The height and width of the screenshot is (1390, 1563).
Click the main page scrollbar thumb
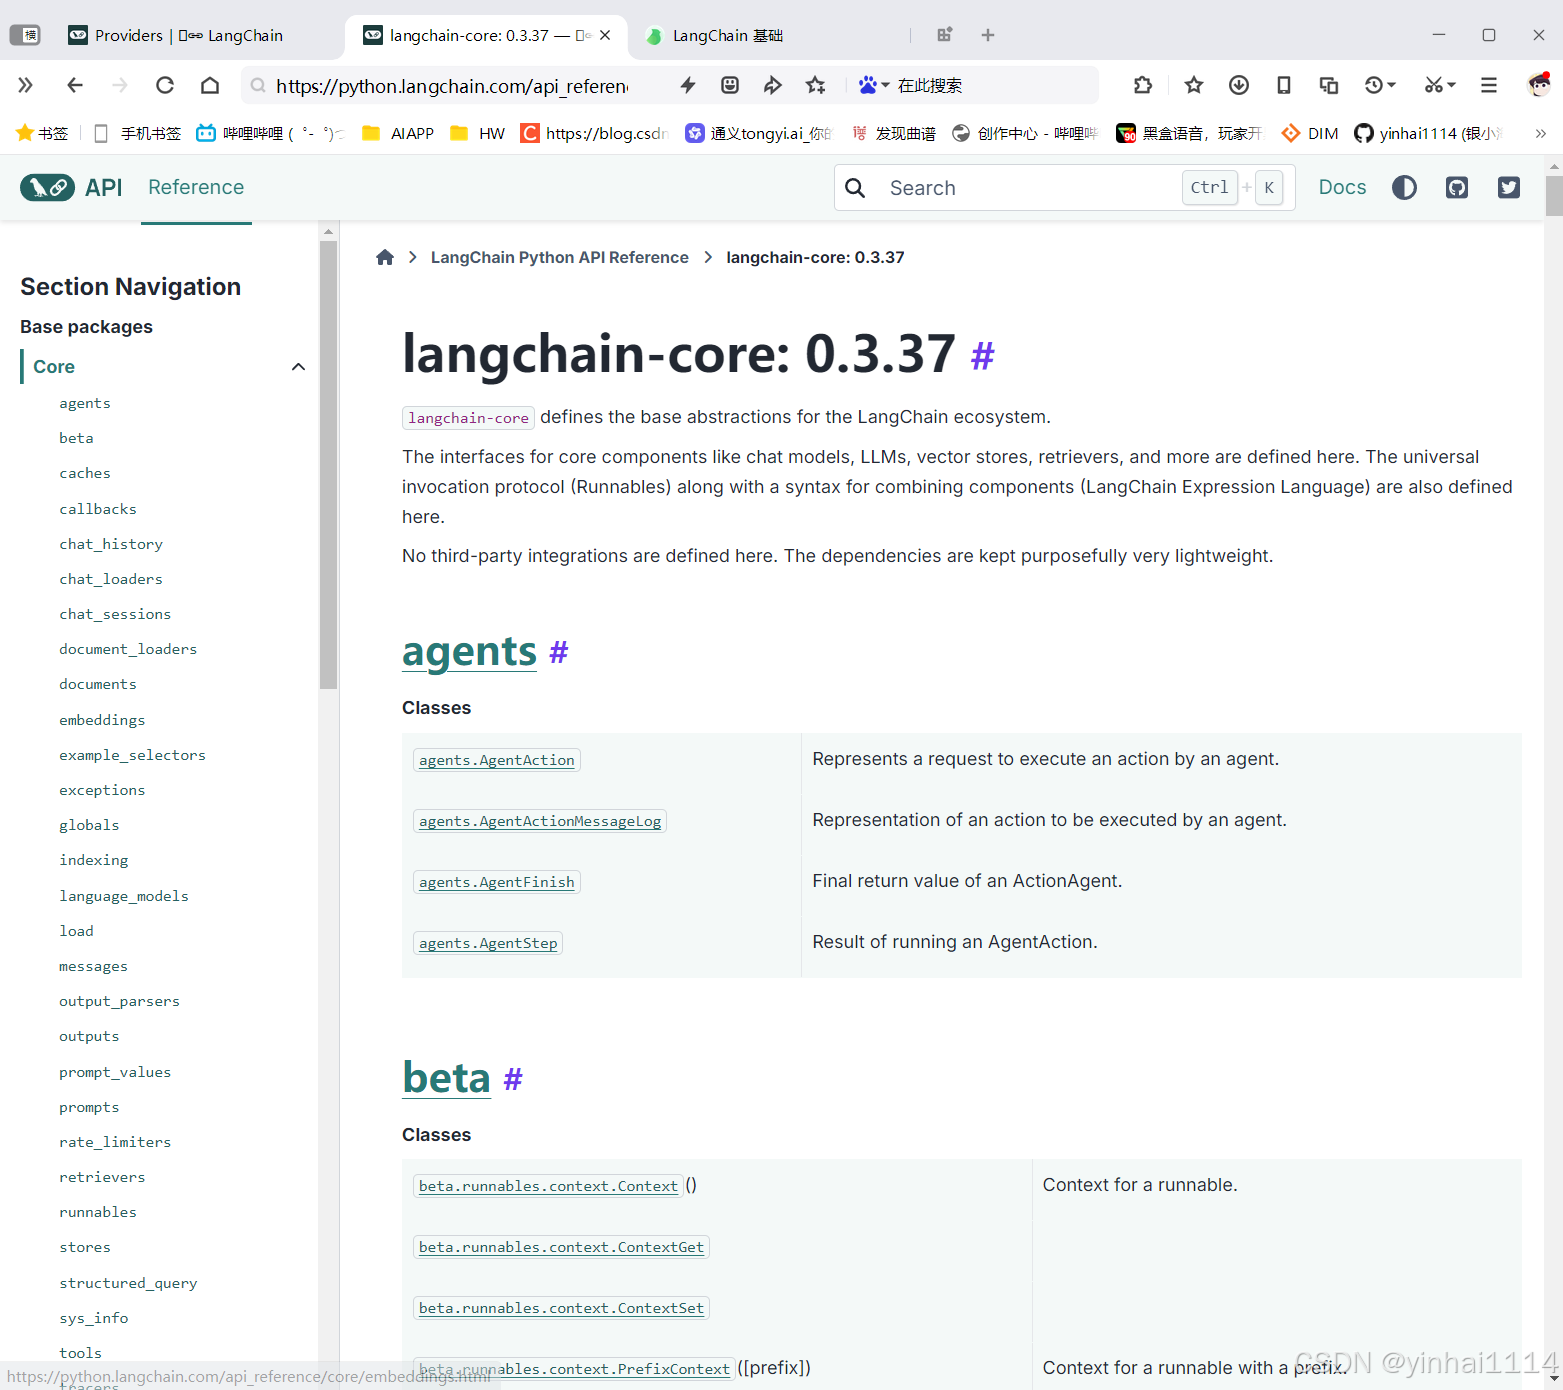1553,195
